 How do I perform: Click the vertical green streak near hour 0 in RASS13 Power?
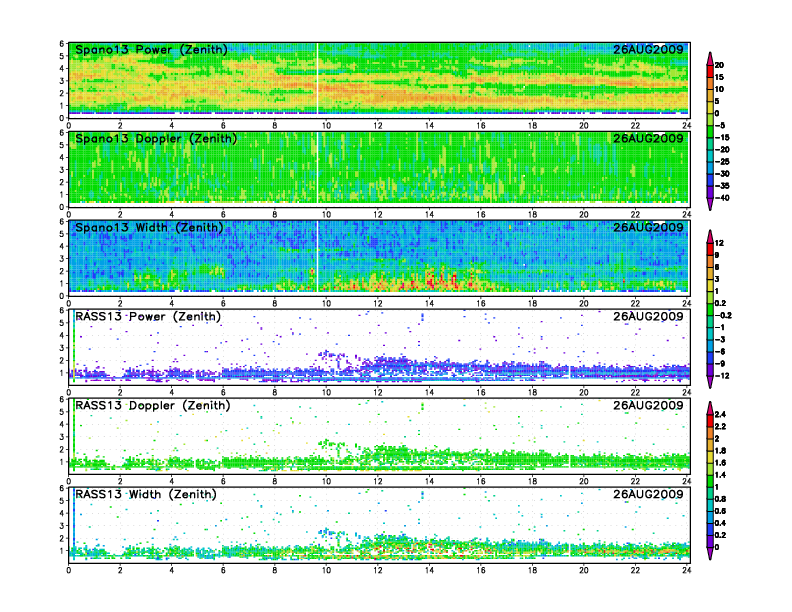[x=74, y=346]
